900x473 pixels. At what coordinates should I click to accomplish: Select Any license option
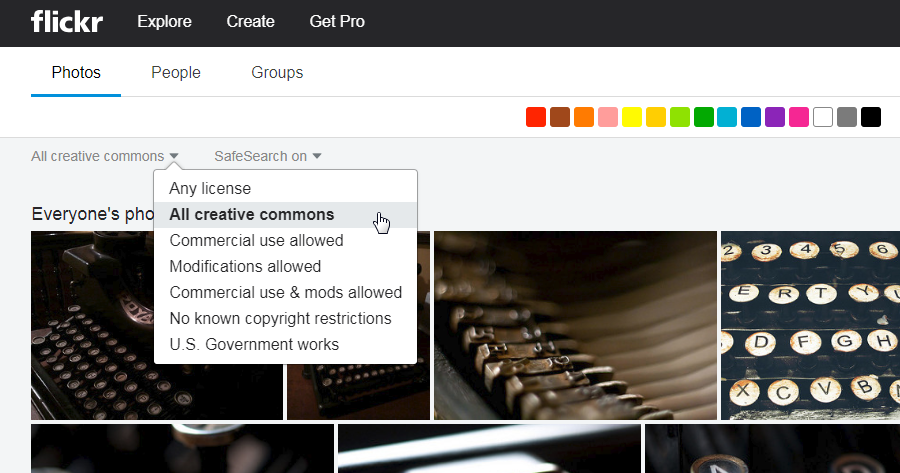pos(210,188)
